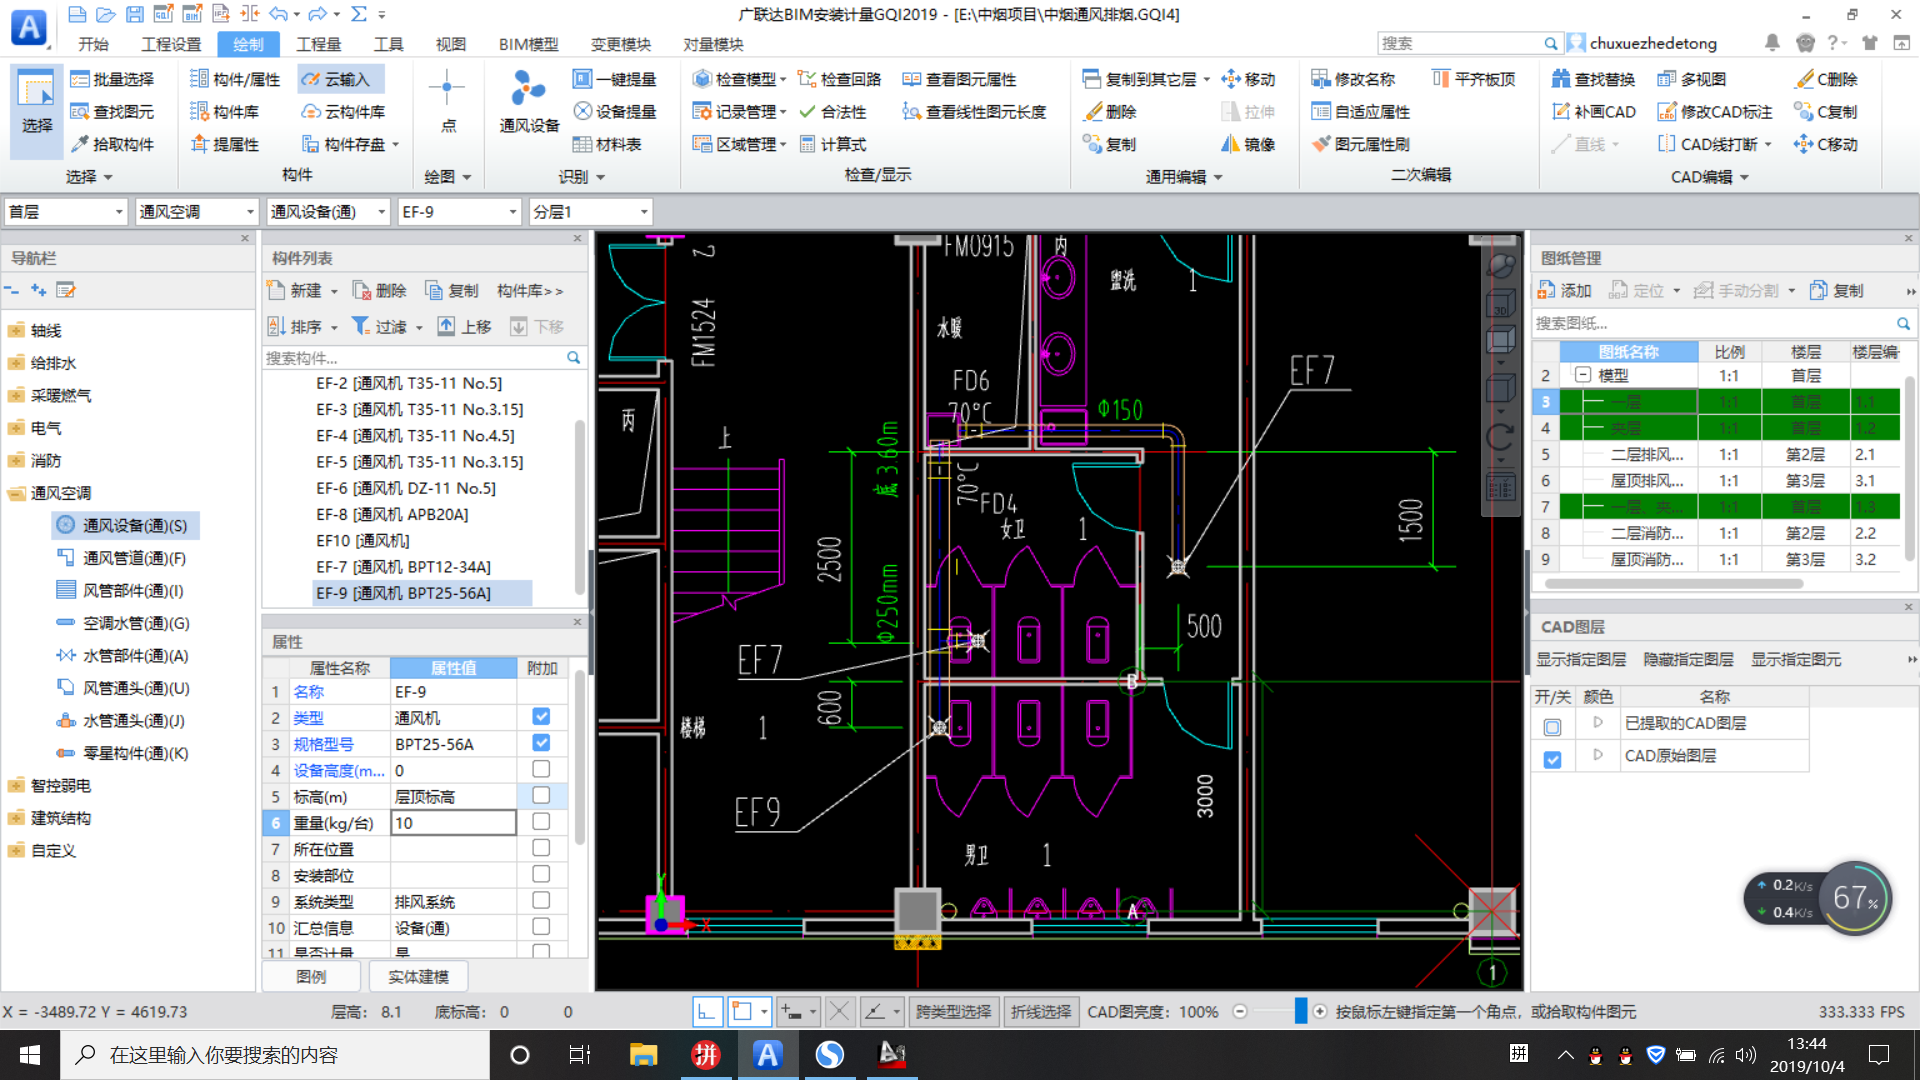This screenshot has width=1920, height=1080.
Task: Open 构件/属性 component properties
Action: point(236,79)
